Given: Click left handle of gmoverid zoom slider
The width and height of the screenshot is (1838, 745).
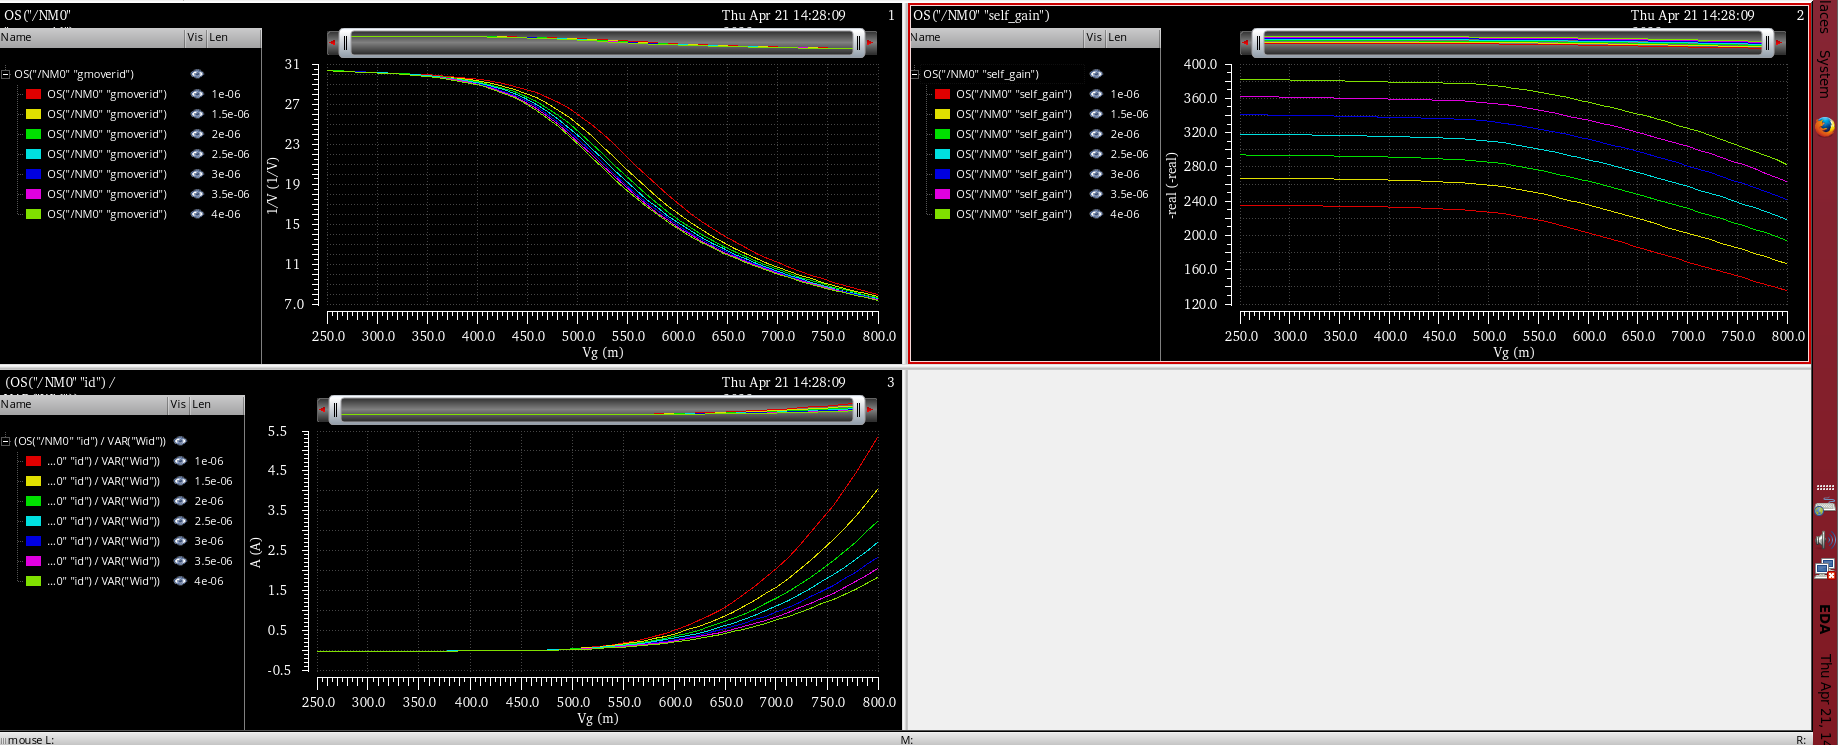Looking at the screenshot, I should tap(346, 43).
